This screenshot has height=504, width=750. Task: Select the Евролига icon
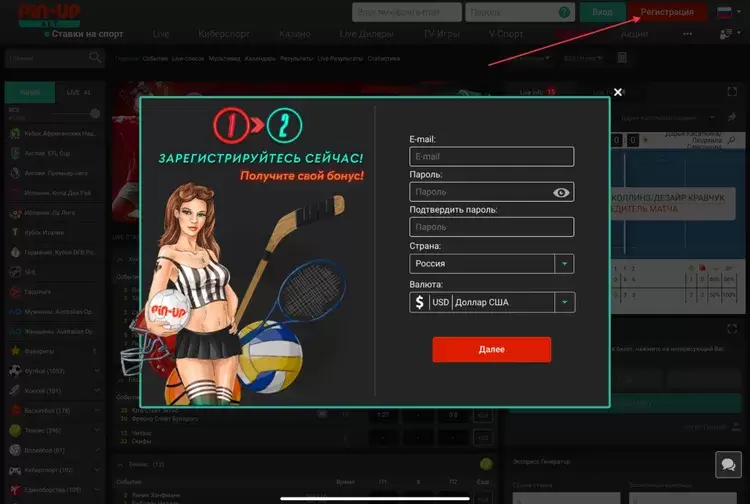click(15, 292)
